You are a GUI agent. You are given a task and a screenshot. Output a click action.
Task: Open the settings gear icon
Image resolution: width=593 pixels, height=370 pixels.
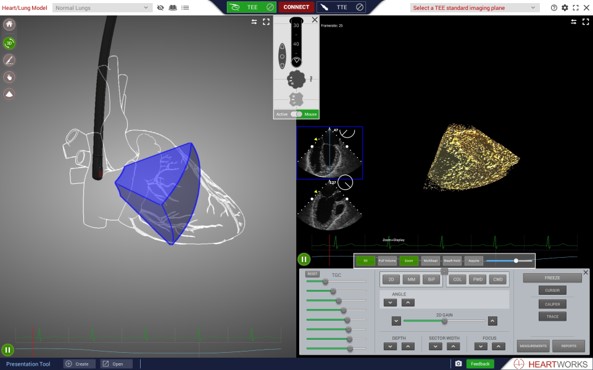click(x=565, y=8)
